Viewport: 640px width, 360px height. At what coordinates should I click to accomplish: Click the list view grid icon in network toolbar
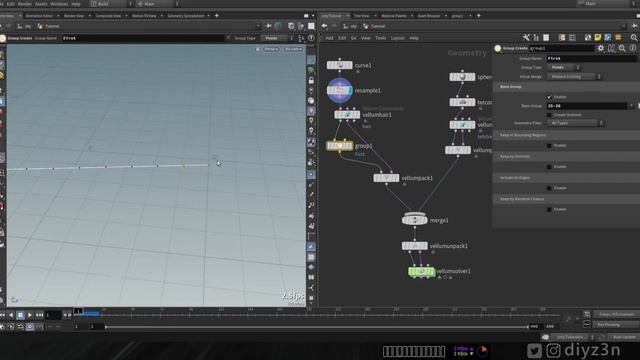[572, 38]
